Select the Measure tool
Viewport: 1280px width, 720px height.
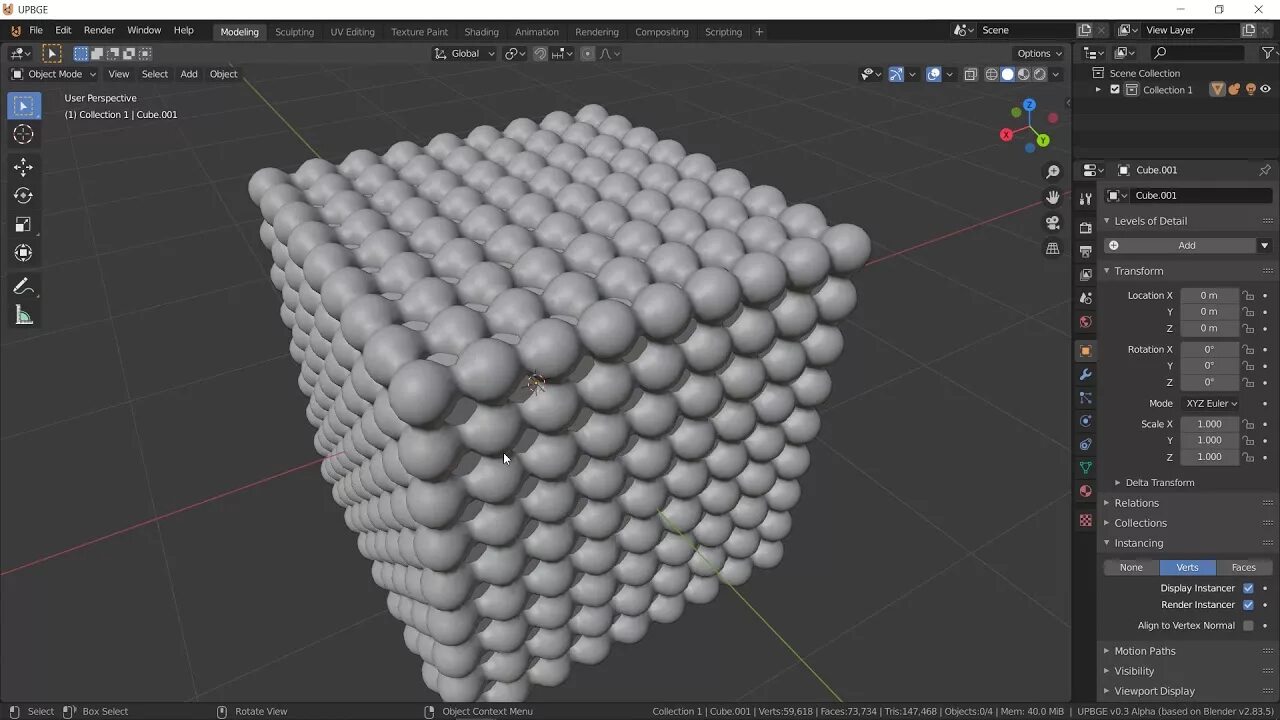coord(24,316)
